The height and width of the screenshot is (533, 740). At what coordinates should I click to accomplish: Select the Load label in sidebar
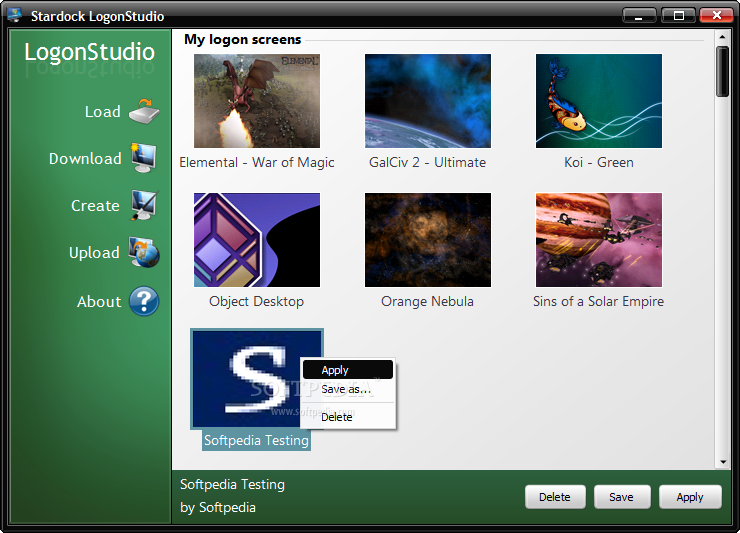[x=102, y=112]
